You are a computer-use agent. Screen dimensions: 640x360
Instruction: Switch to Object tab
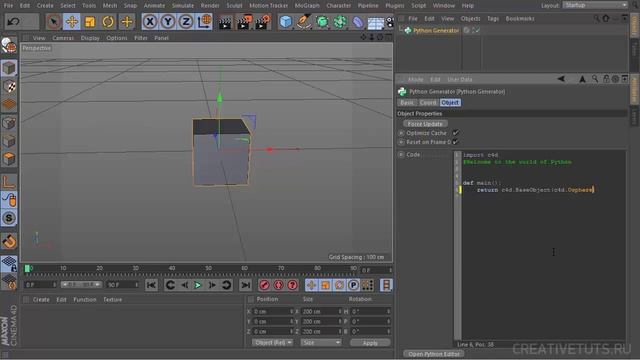pos(450,103)
